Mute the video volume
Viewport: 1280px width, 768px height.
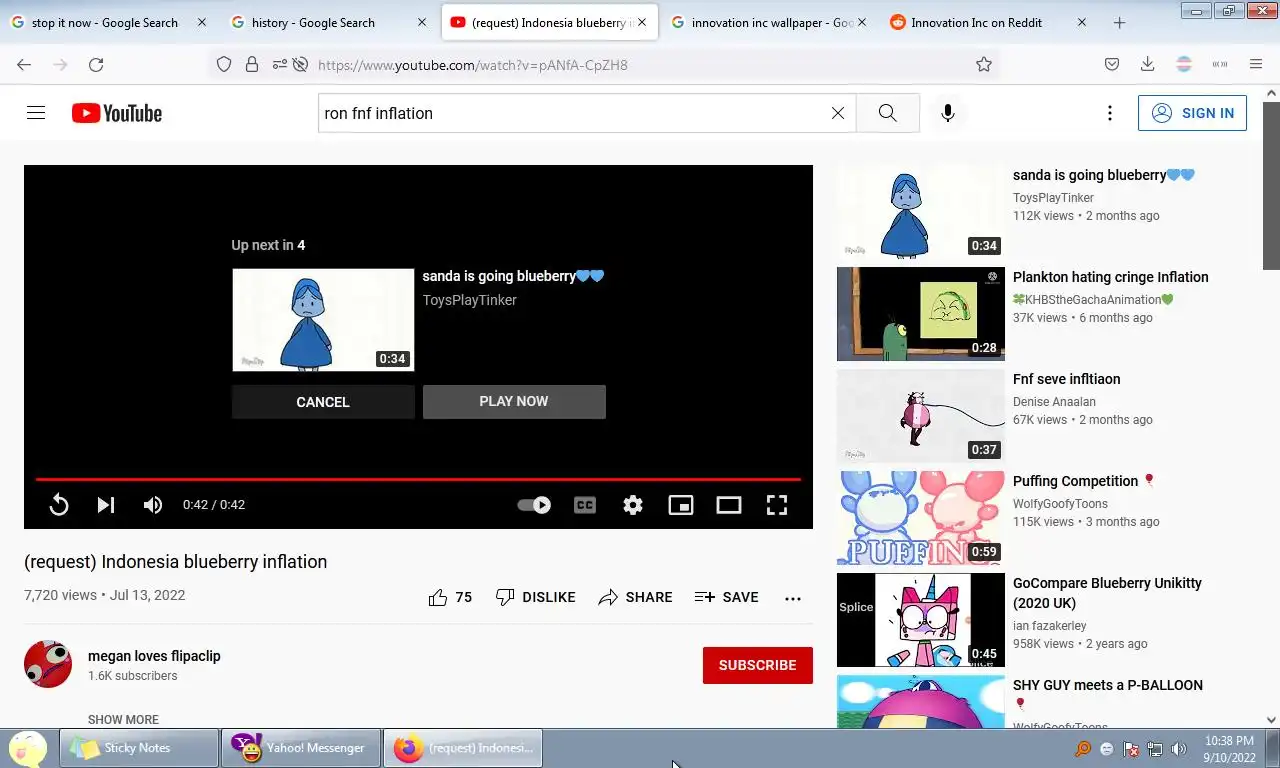tap(153, 505)
